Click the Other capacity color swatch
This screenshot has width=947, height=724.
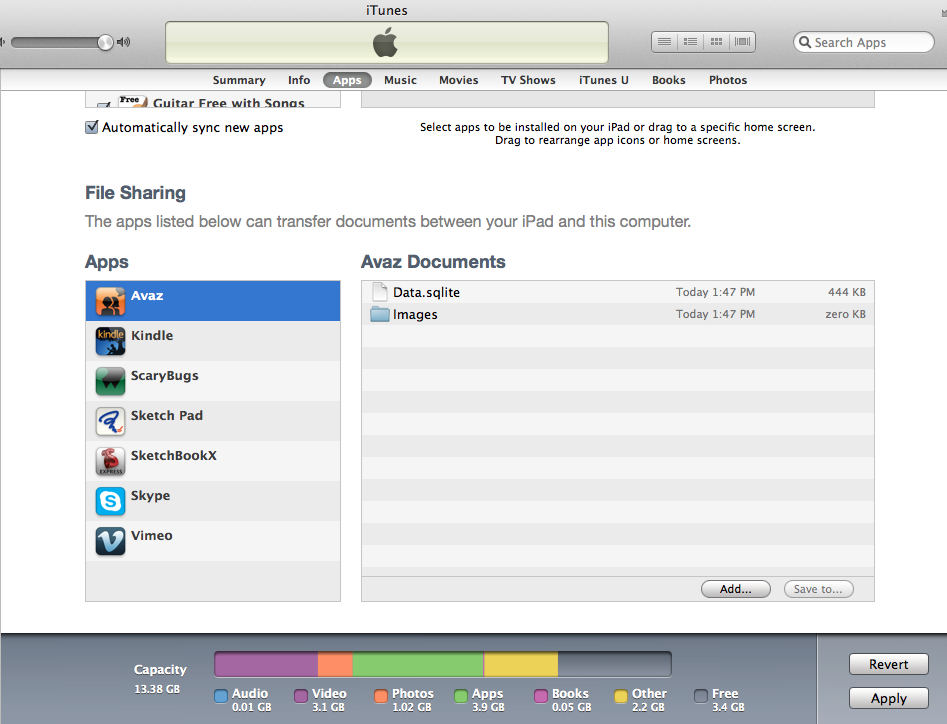(621, 696)
